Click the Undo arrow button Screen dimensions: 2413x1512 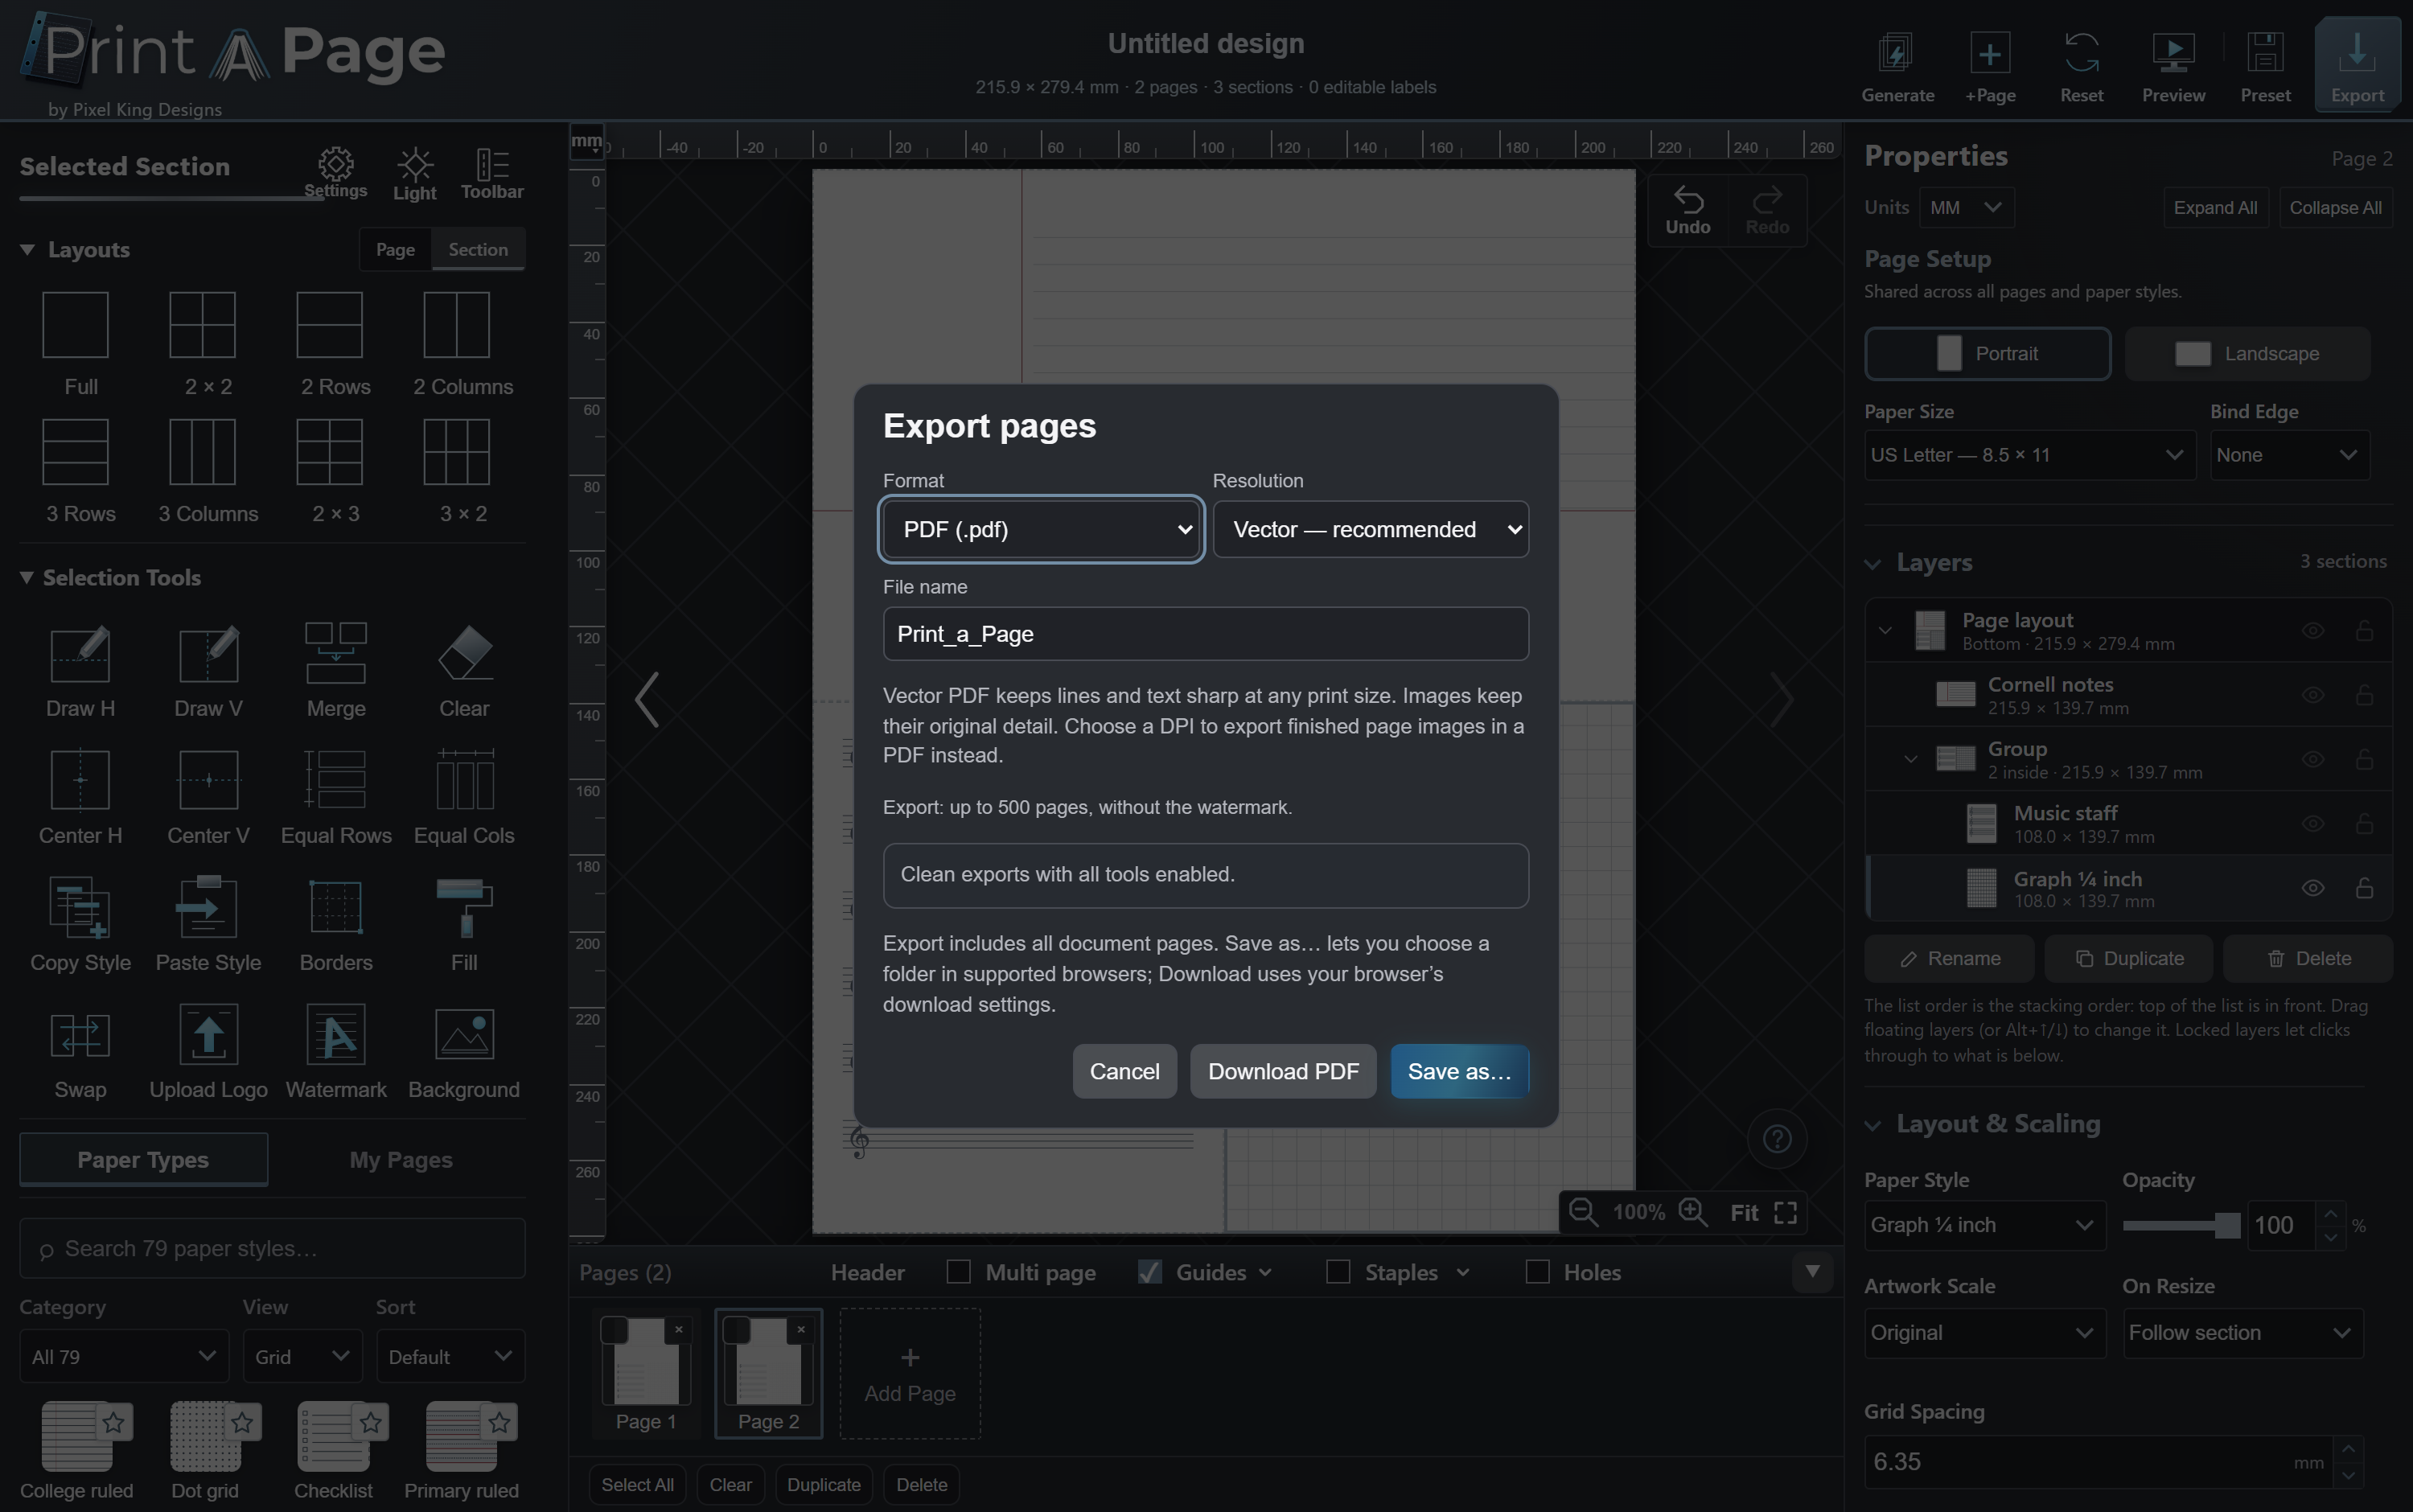pos(1688,210)
